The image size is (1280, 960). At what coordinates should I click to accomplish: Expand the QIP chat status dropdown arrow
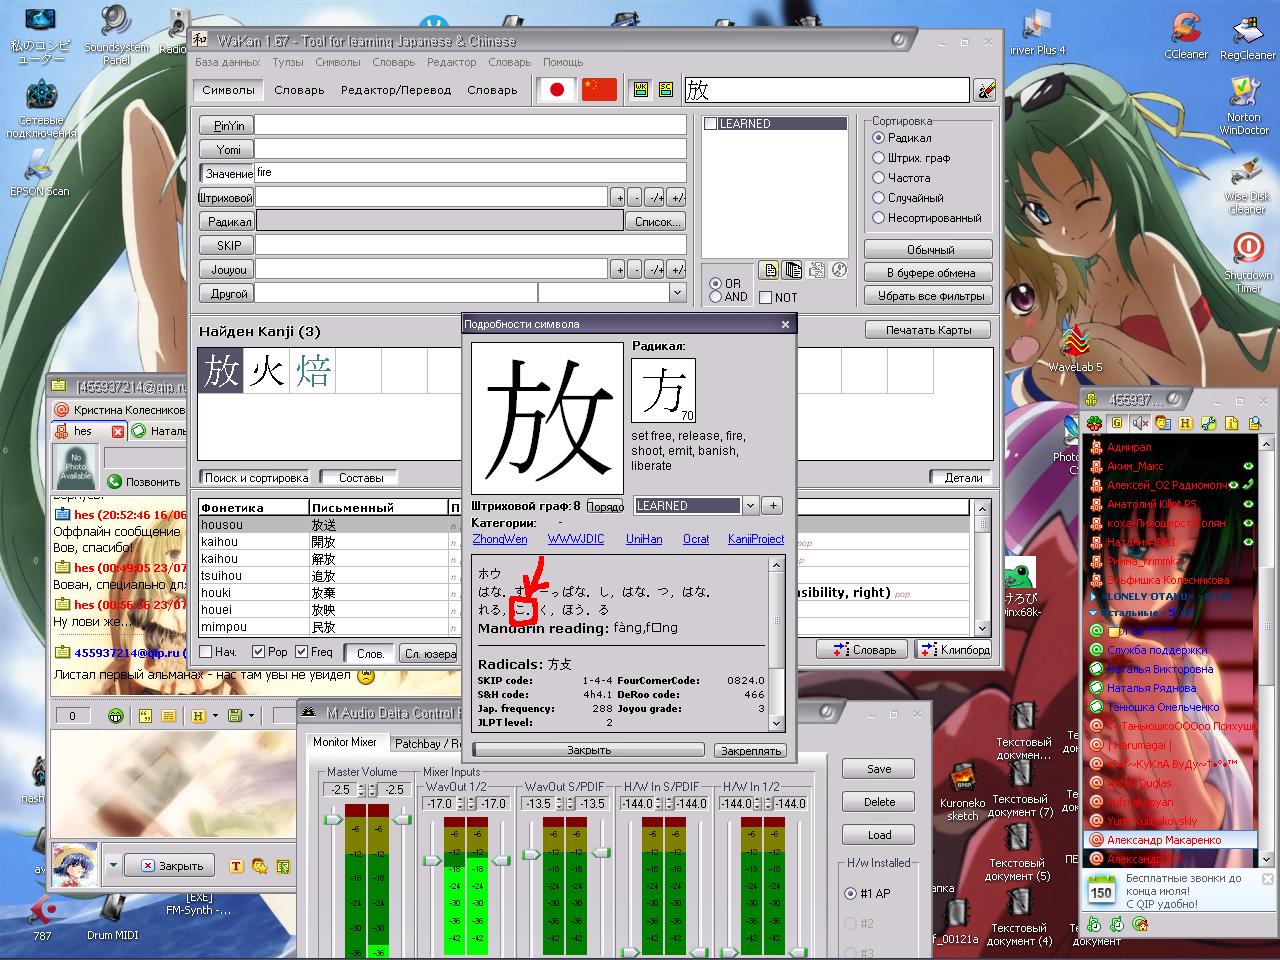[x=113, y=865]
